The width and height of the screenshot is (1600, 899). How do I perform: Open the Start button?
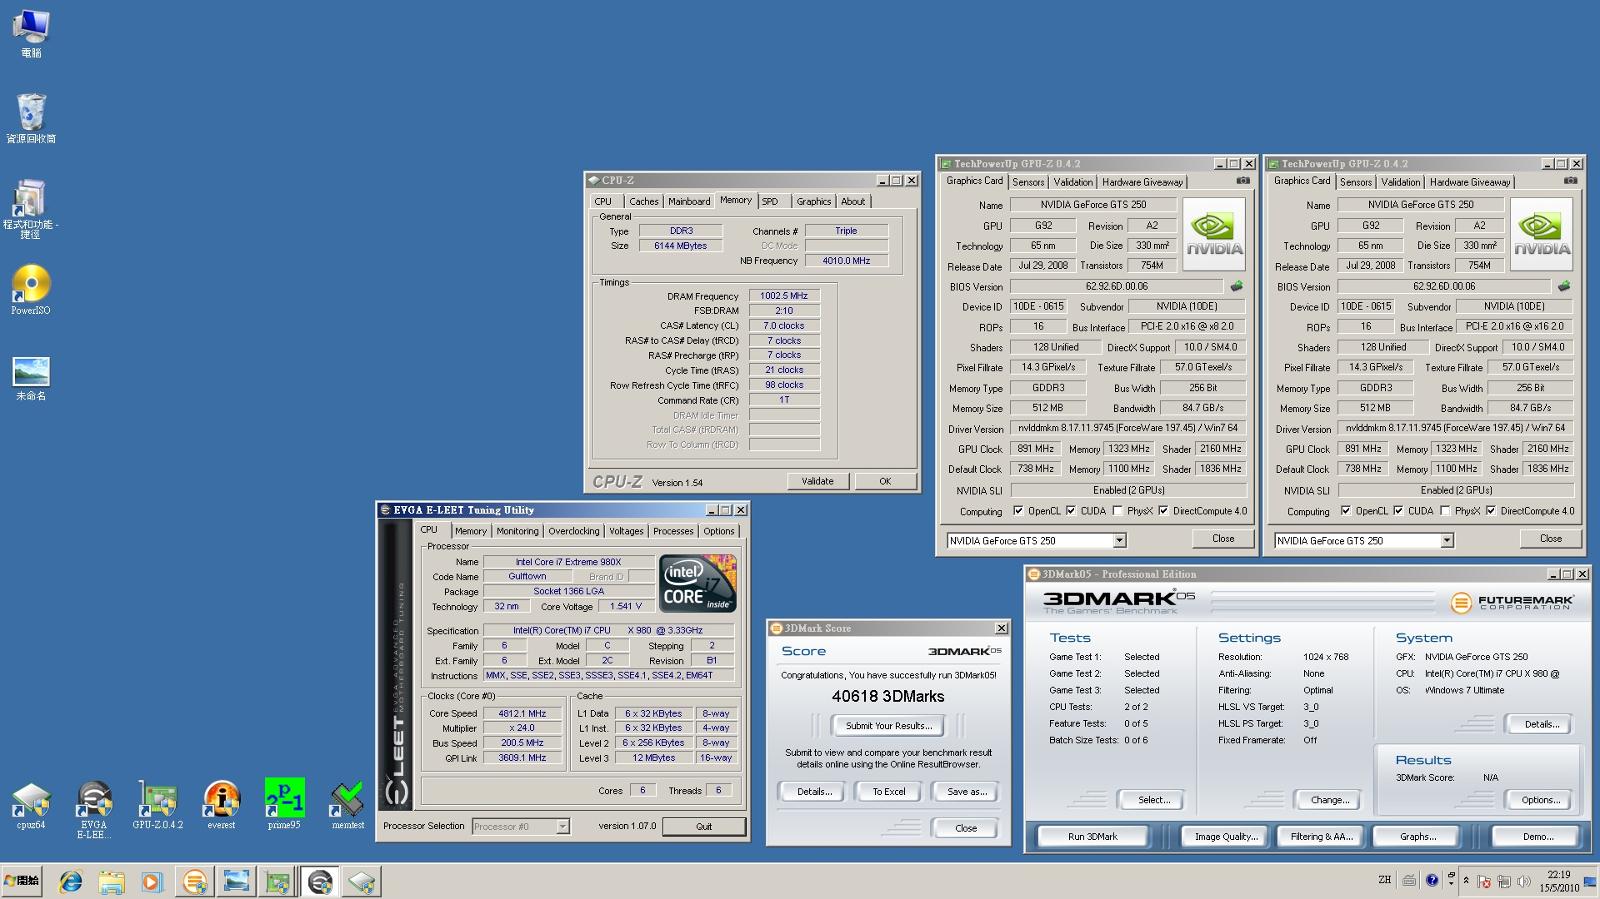point(22,881)
